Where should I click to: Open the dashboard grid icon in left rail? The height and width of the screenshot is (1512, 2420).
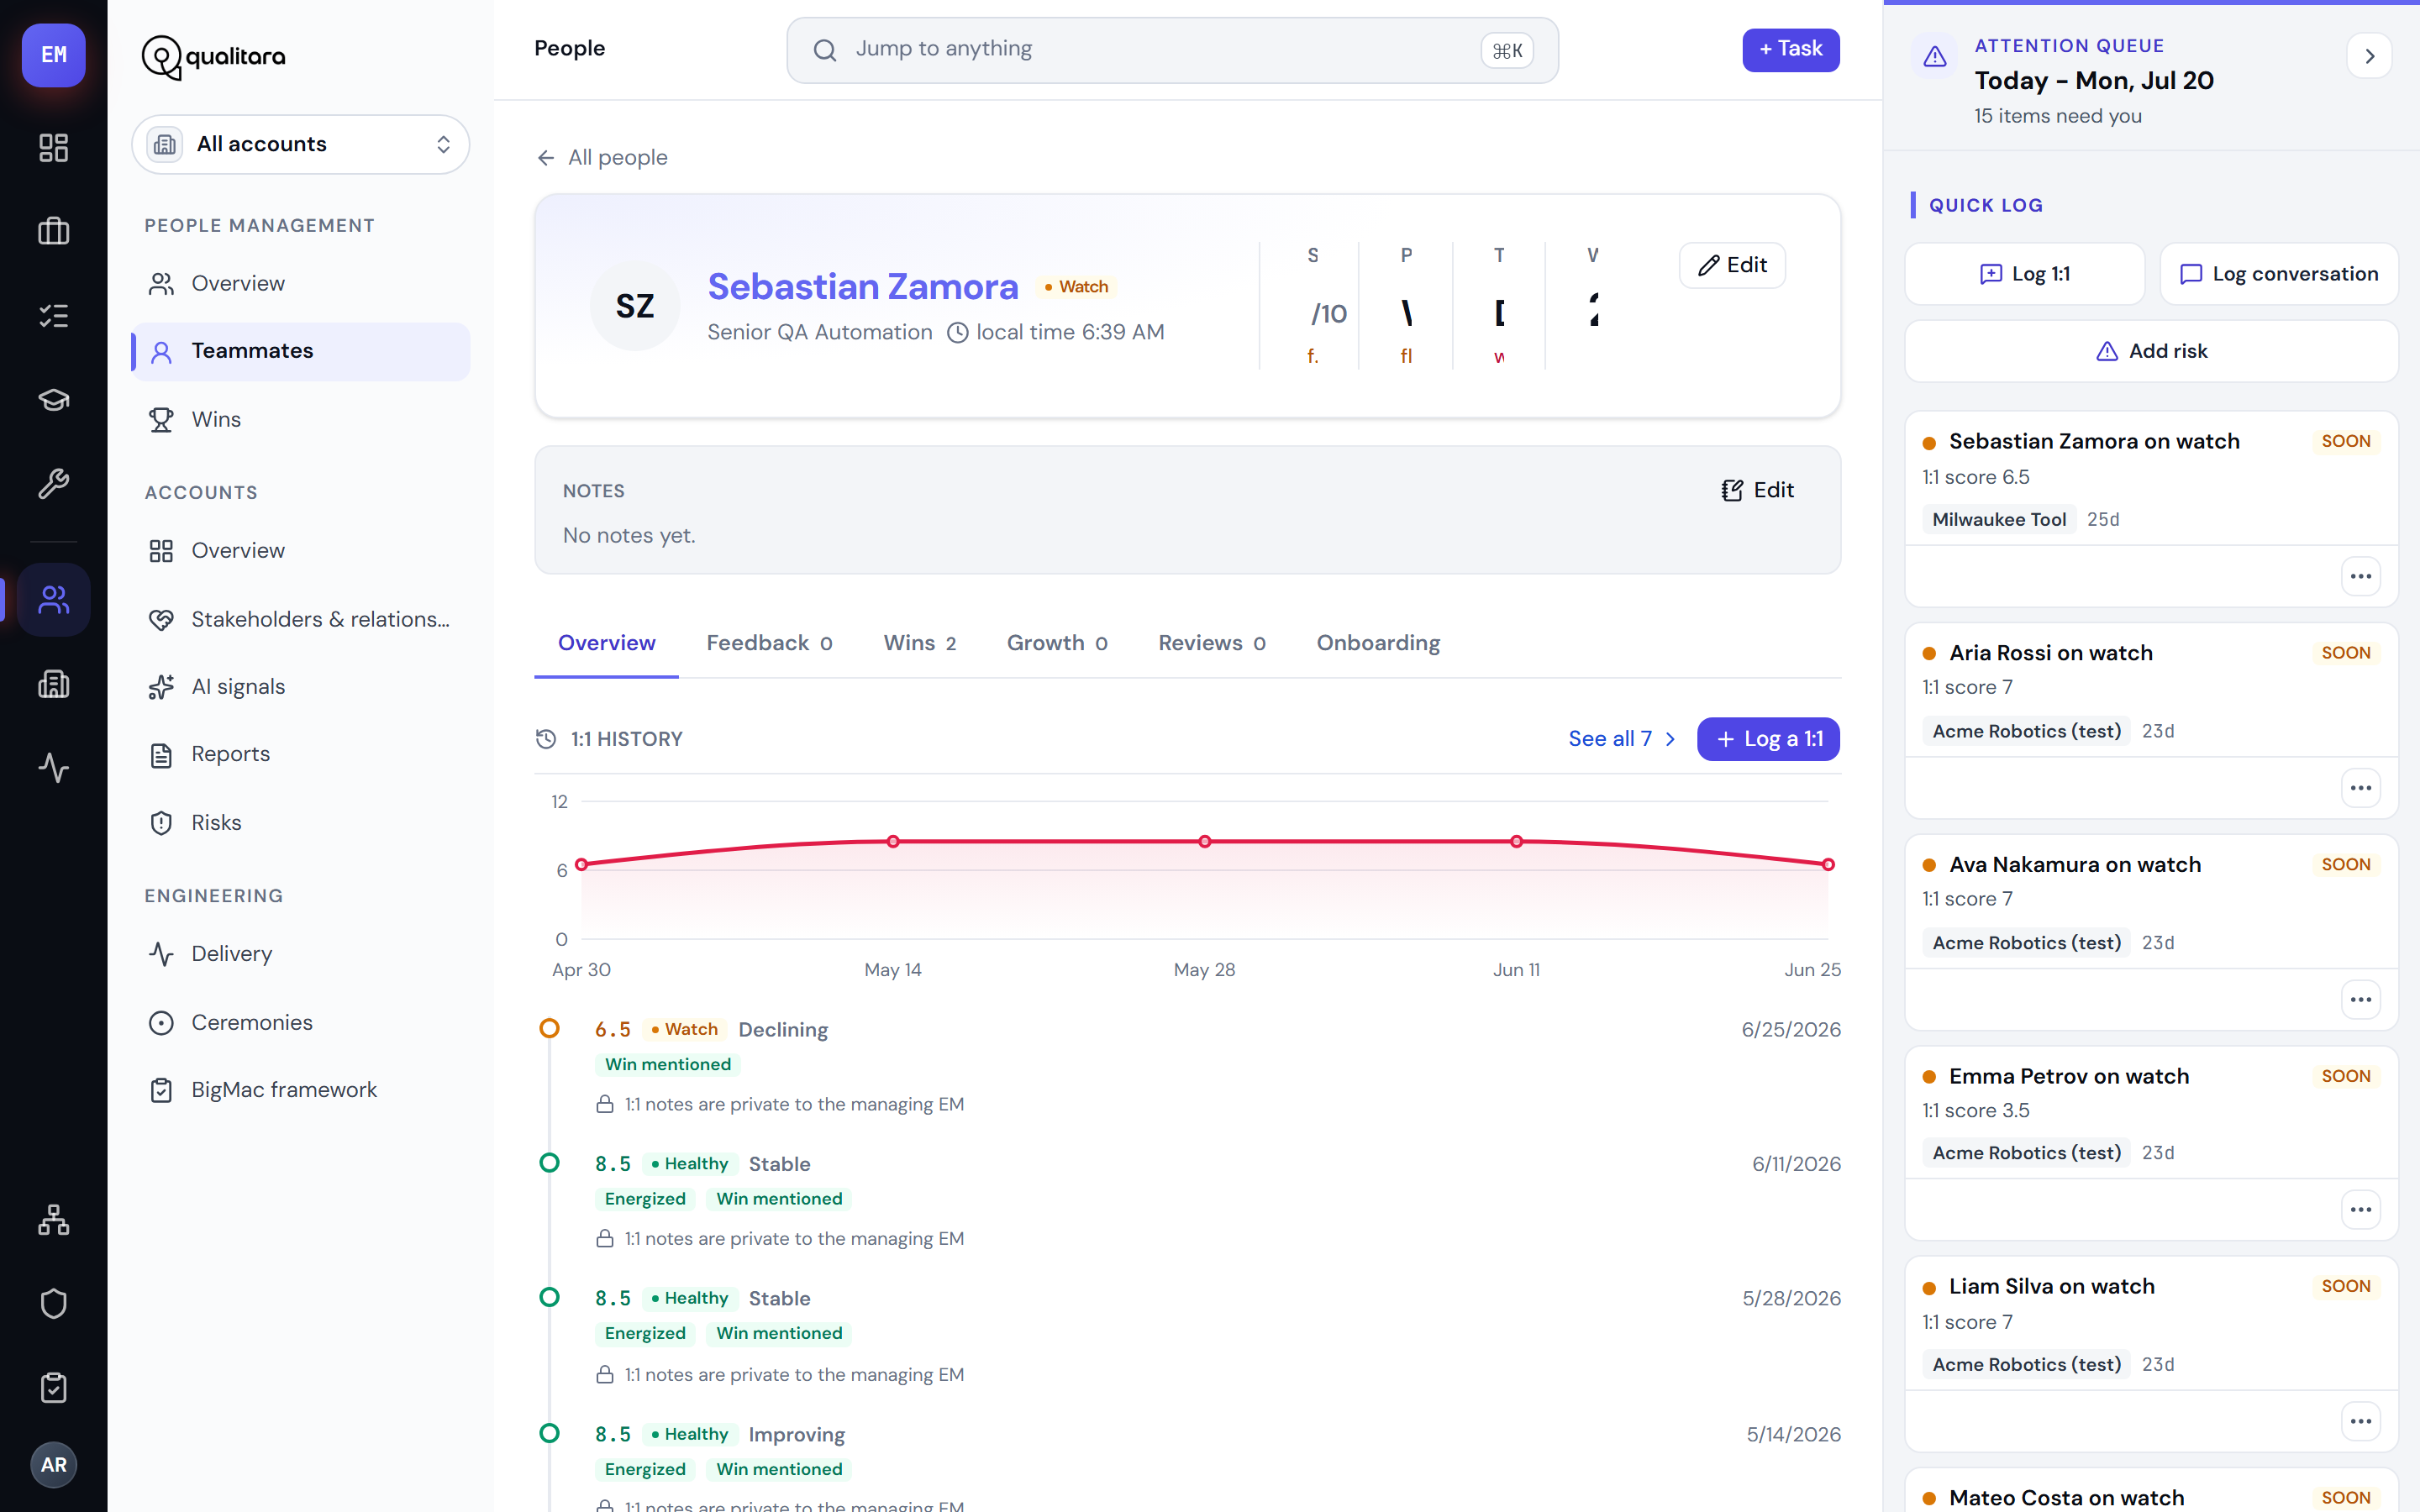pos(53,148)
